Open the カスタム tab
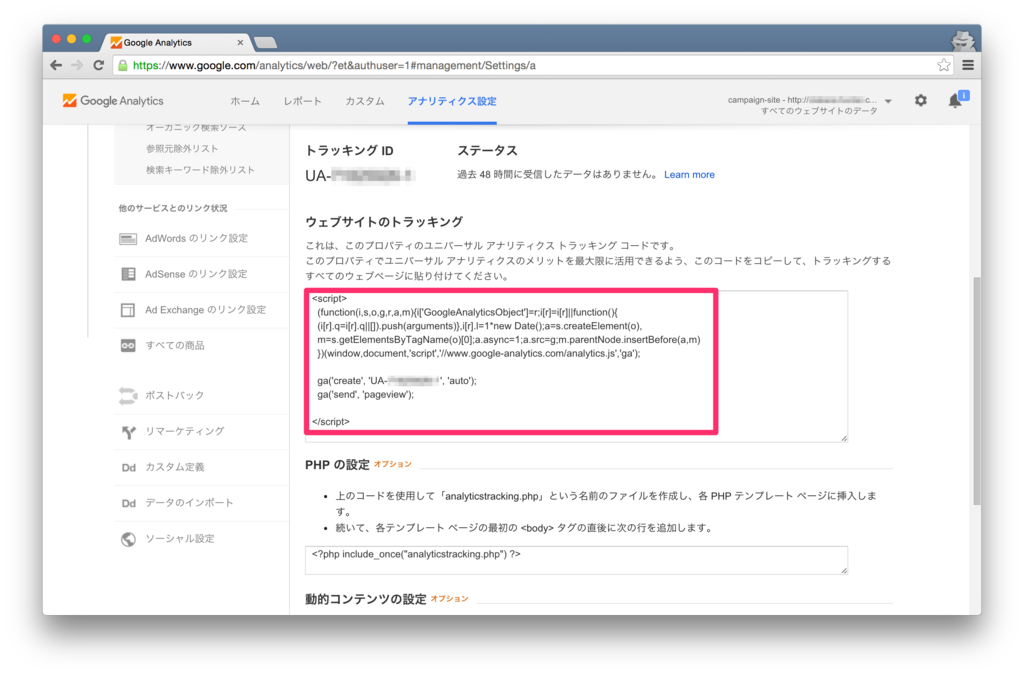 (365, 101)
